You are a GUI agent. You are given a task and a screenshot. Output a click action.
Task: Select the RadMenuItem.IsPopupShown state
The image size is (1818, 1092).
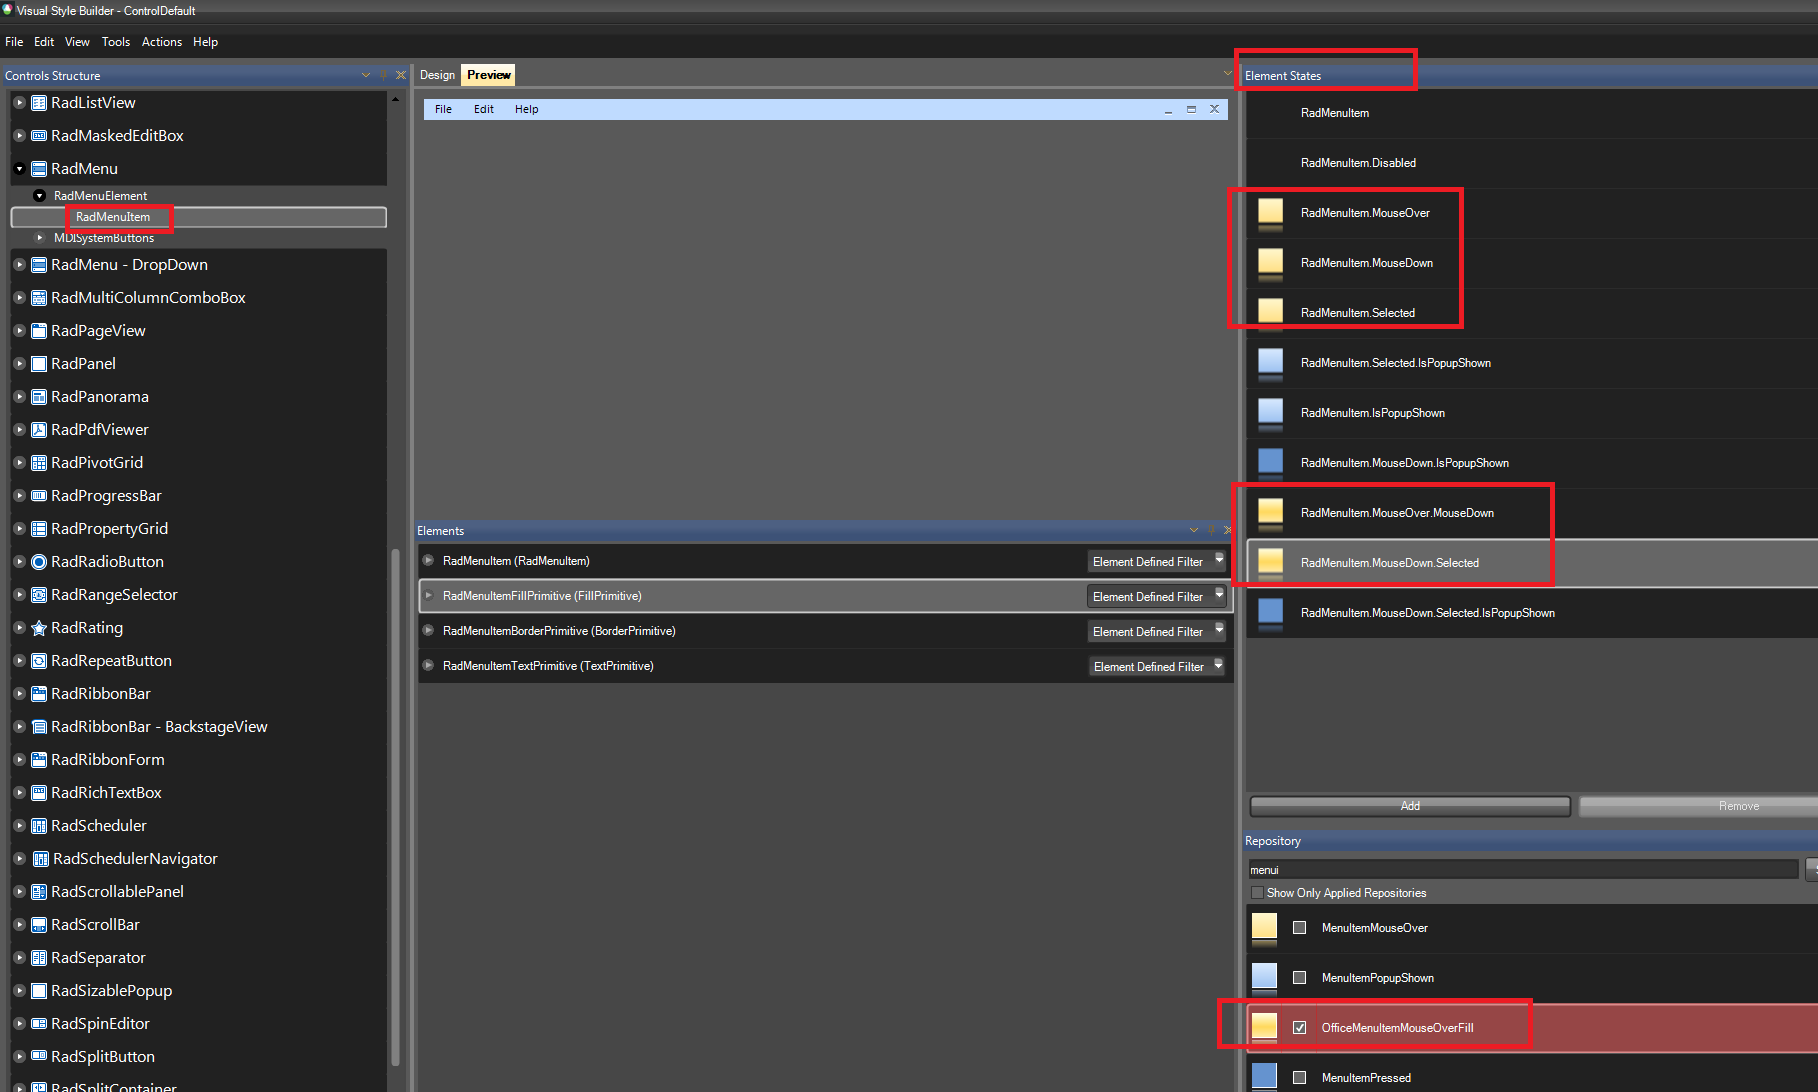[x=1532, y=413]
